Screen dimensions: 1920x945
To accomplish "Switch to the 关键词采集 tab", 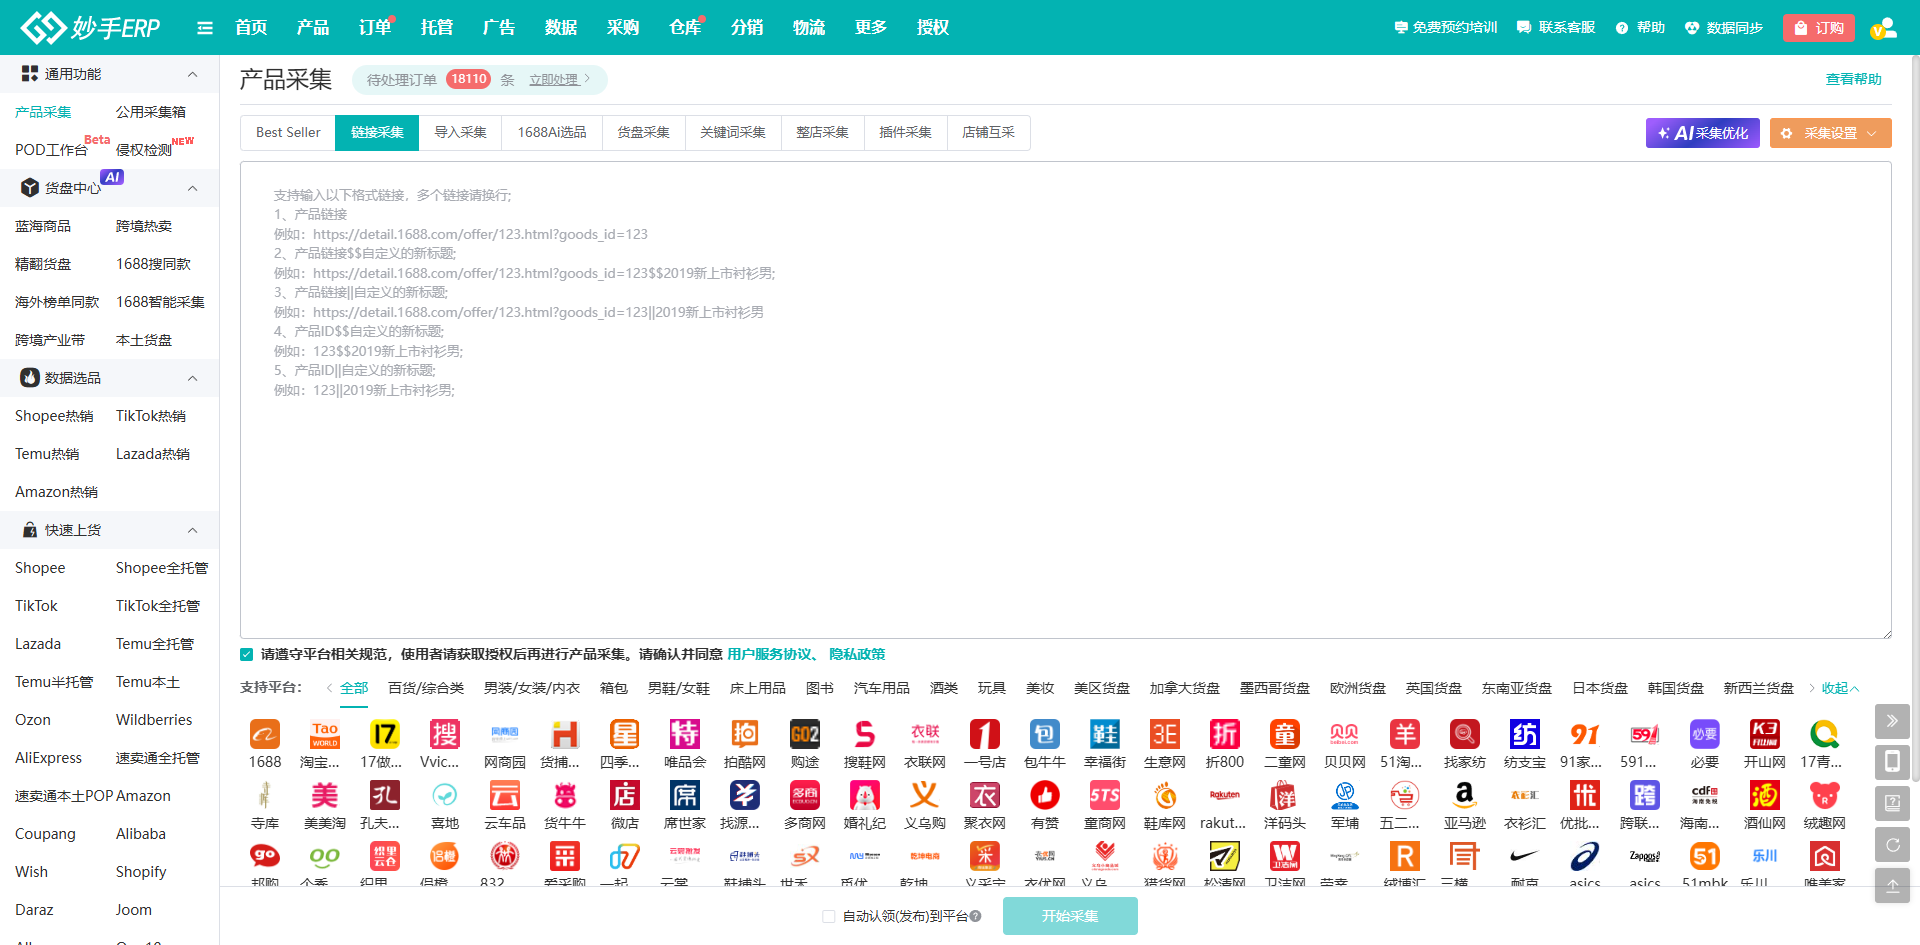I will [x=732, y=132].
